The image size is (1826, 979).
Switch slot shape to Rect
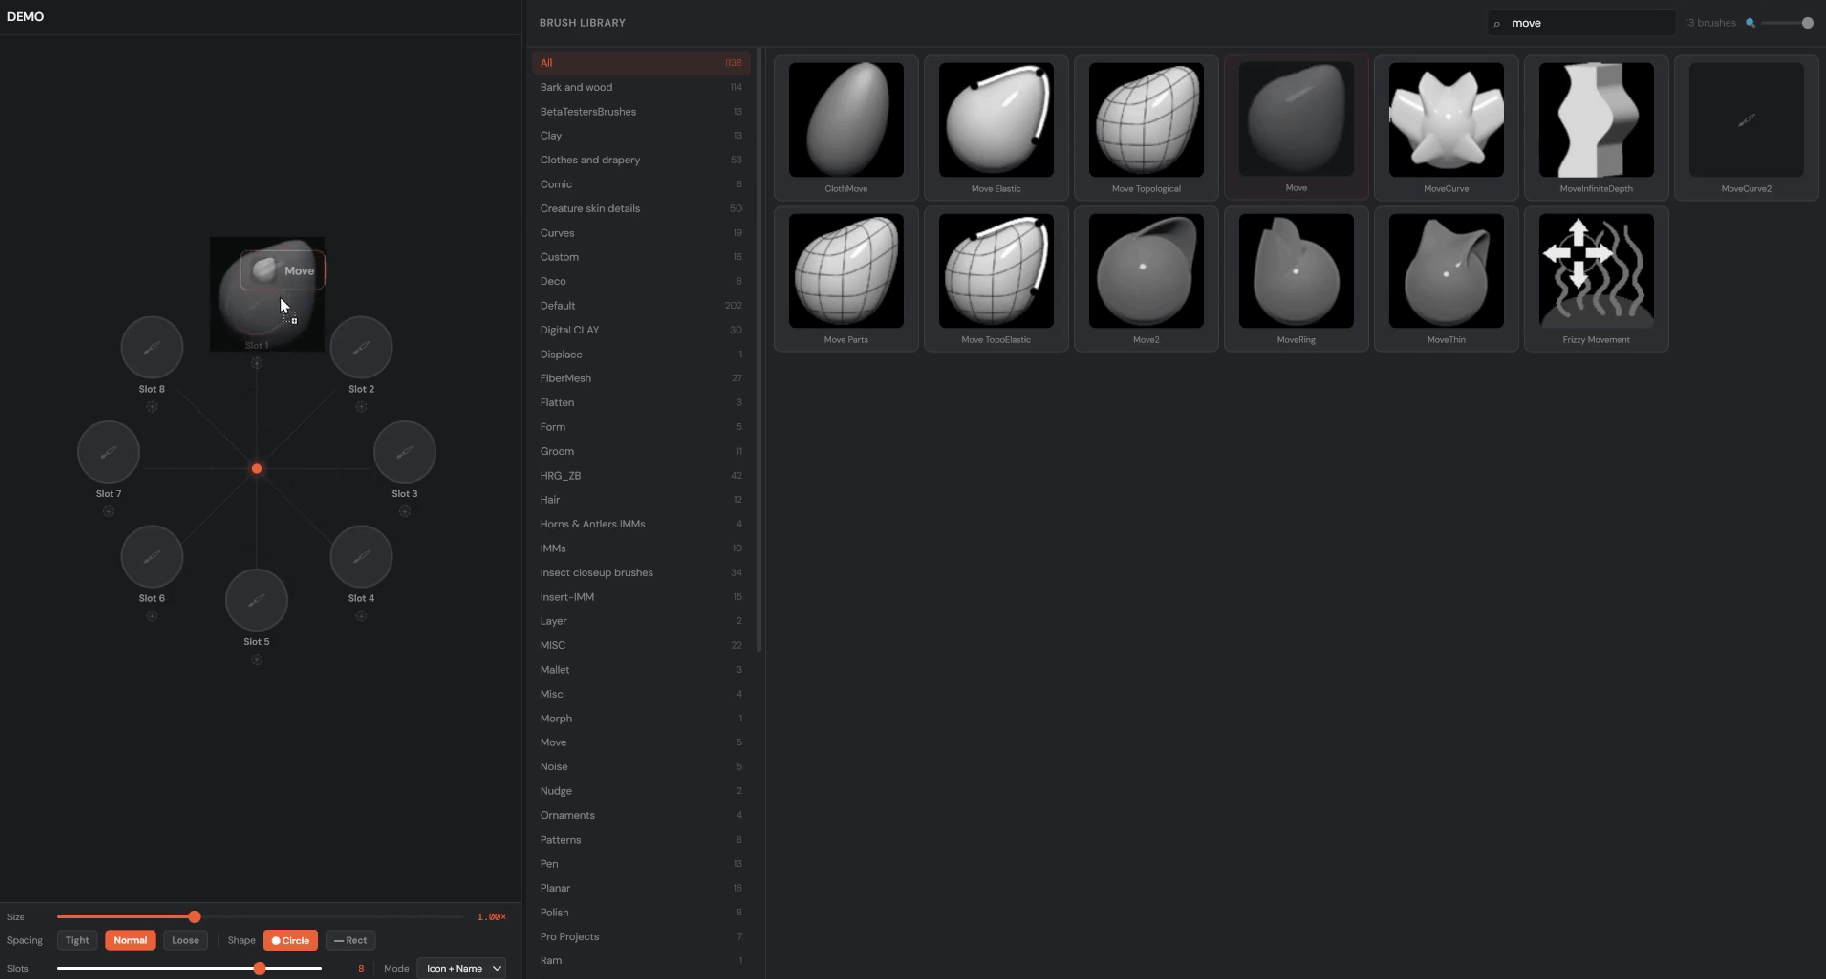tap(350, 940)
